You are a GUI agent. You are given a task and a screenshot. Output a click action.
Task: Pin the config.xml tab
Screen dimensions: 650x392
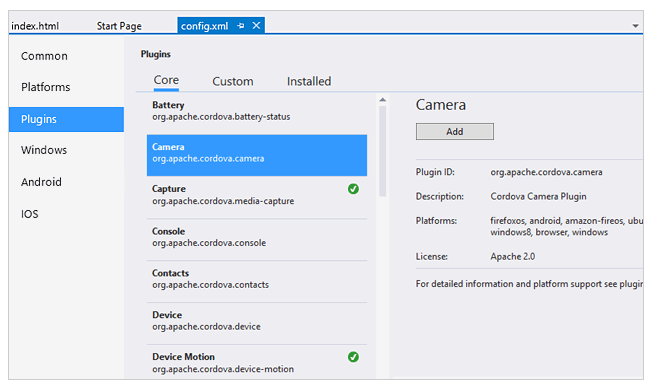(x=241, y=26)
